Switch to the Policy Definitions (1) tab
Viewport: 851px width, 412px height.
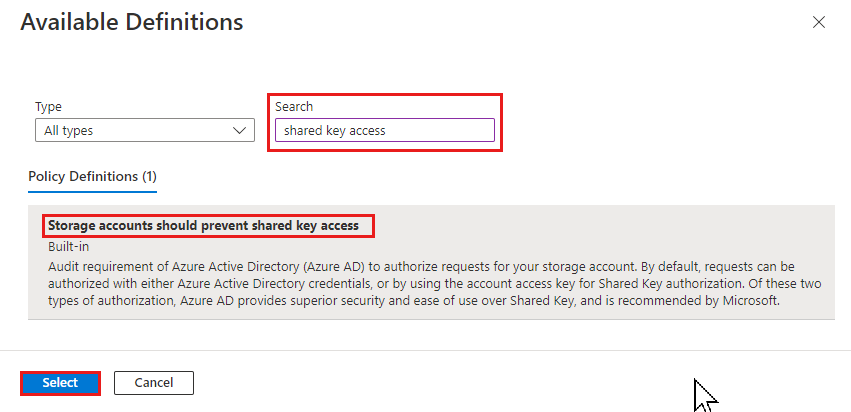(92, 176)
